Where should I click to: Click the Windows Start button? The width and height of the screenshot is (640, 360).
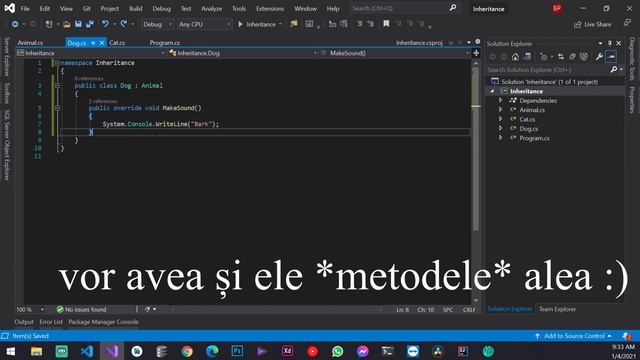pyautogui.click(x=11, y=351)
